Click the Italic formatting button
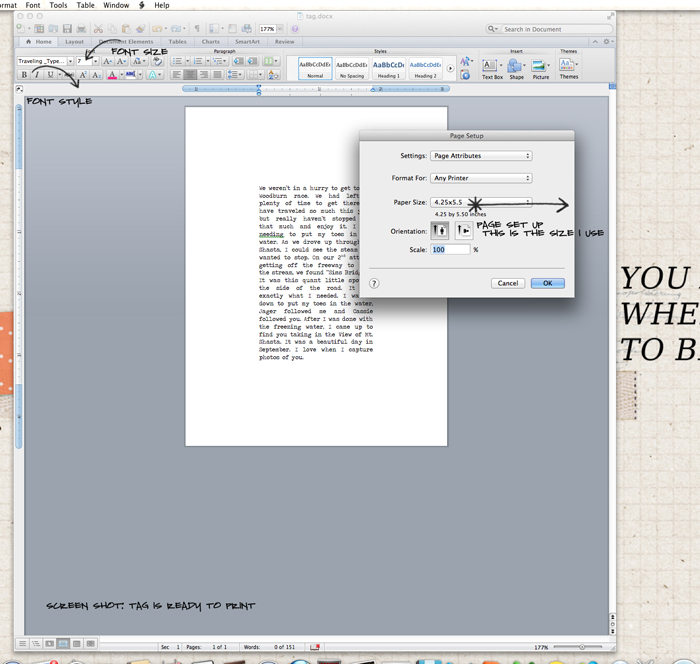 point(37,75)
